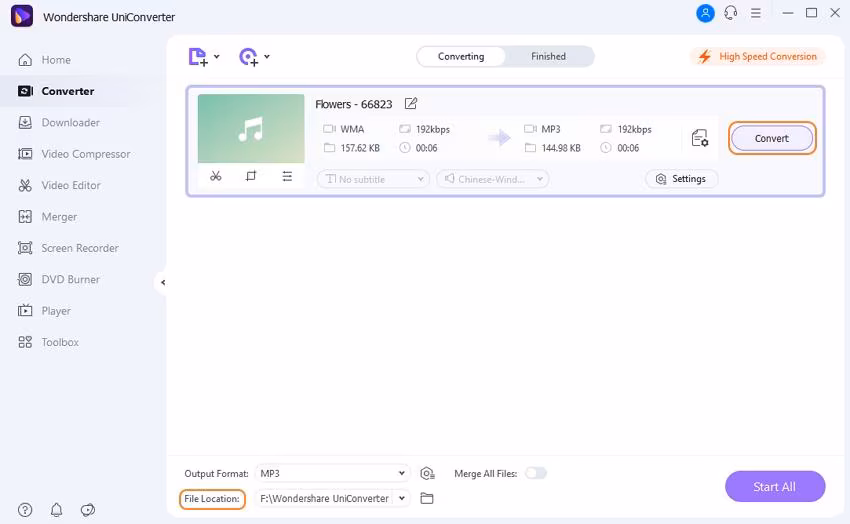The width and height of the screenshot is (850, 524).
Task: Click the user account icon
Action: [705, 13]
